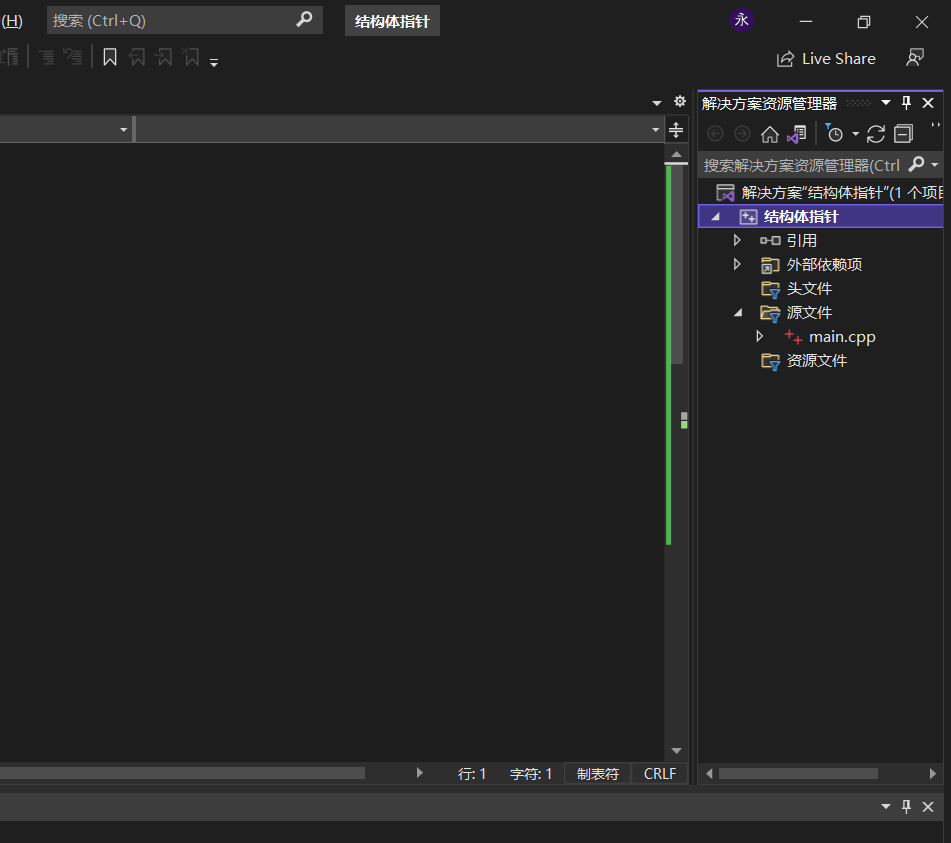Click the uncomment selected lines icon
This screenshot has height=843, width=951.
pyautogui.click(x=73, y=58)
